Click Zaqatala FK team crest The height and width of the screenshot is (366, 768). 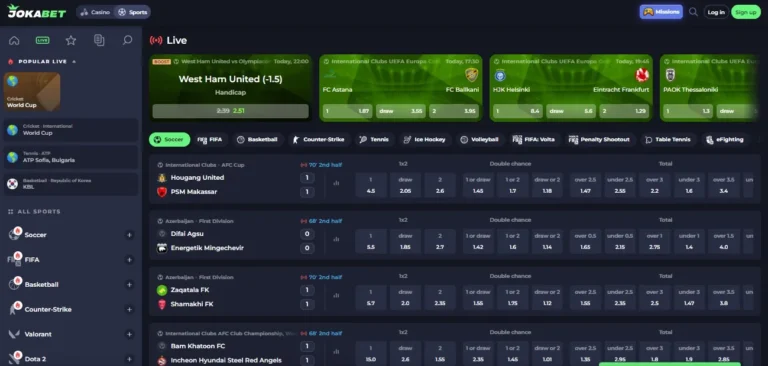[x=162, y=290]
